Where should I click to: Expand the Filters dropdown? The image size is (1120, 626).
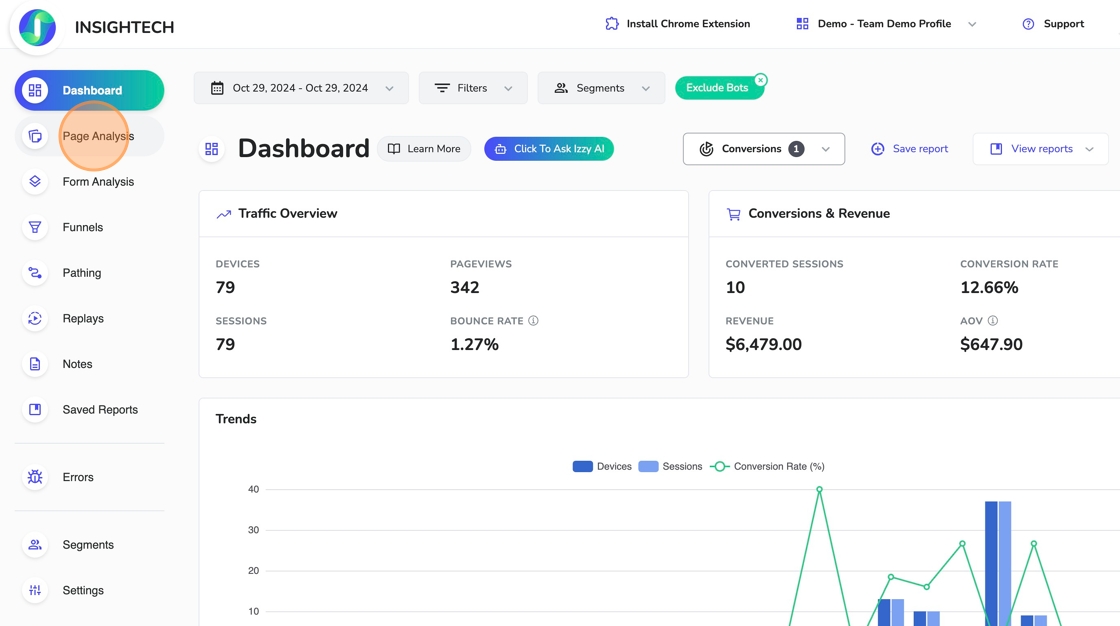[473, 88]
